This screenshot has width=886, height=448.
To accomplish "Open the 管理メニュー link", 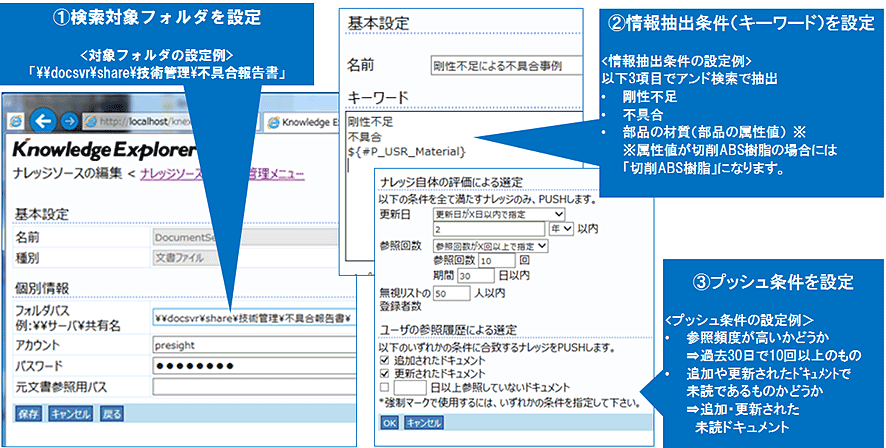I will (x=277, y=175).
